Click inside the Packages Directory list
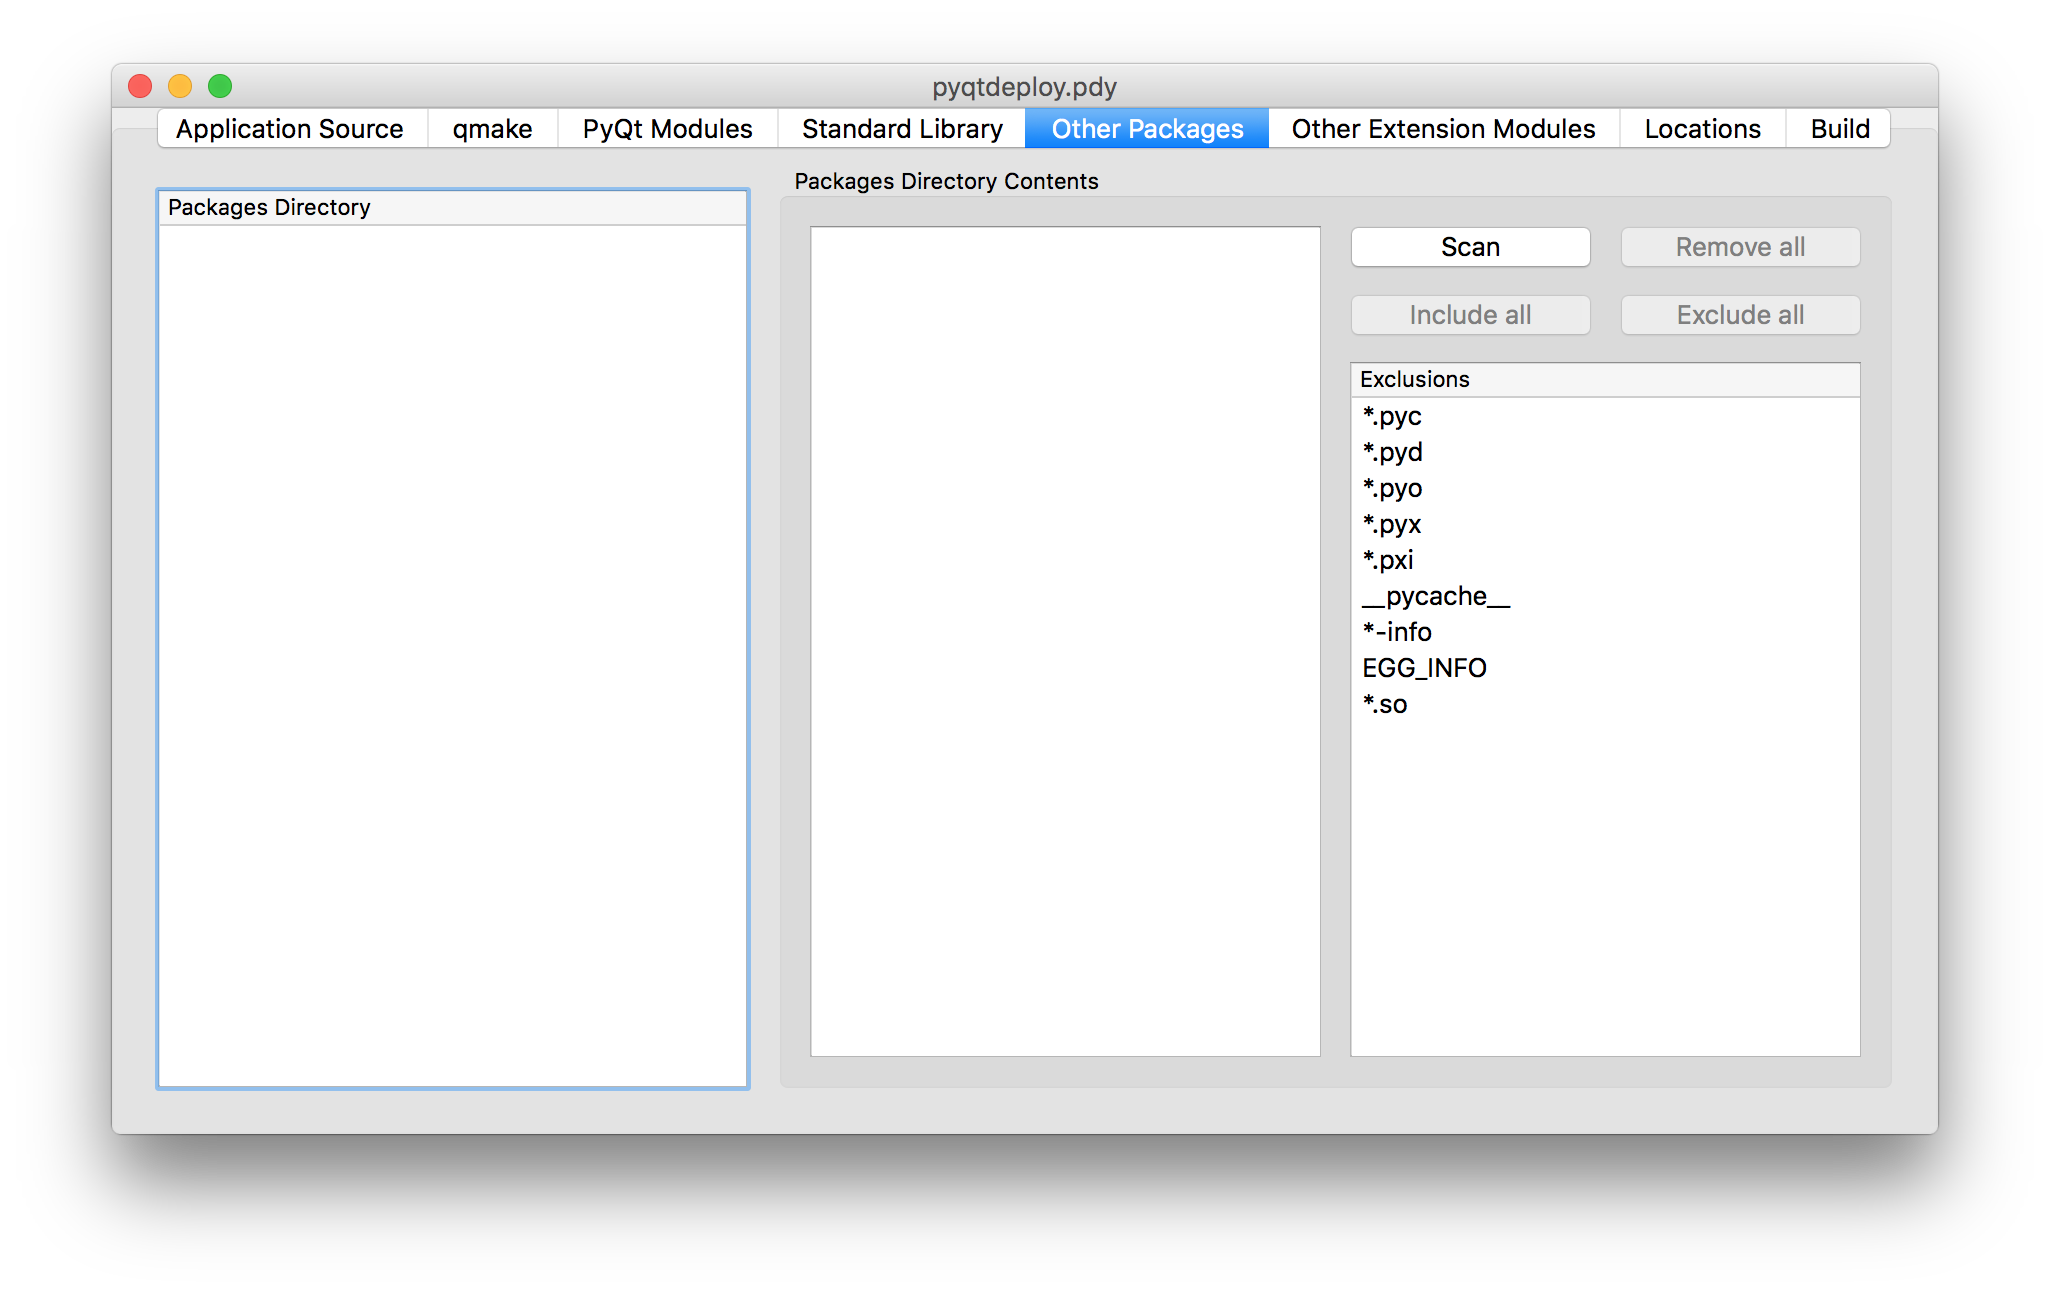2050x1294 pixels. coord(452,650)
